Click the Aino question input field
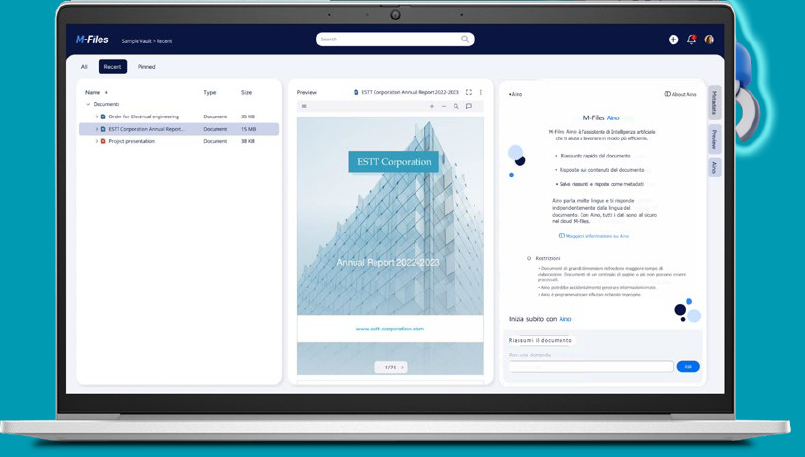 click(x=590, y=367)
